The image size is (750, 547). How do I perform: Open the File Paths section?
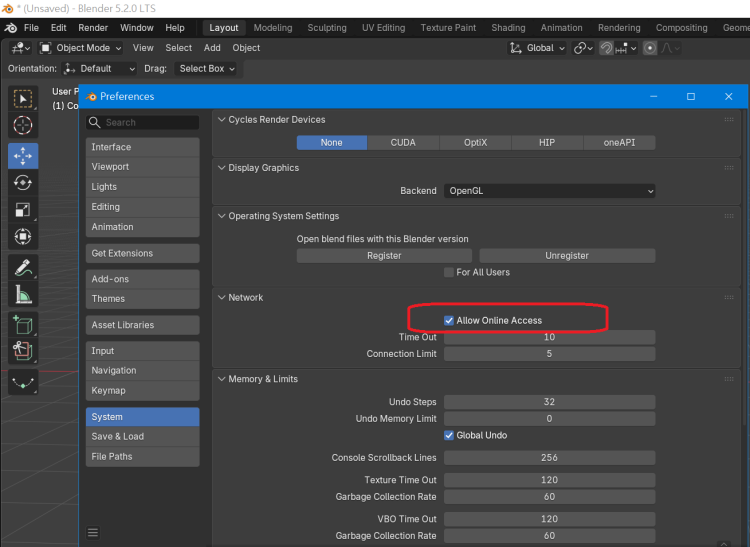(x=143, y=456)
